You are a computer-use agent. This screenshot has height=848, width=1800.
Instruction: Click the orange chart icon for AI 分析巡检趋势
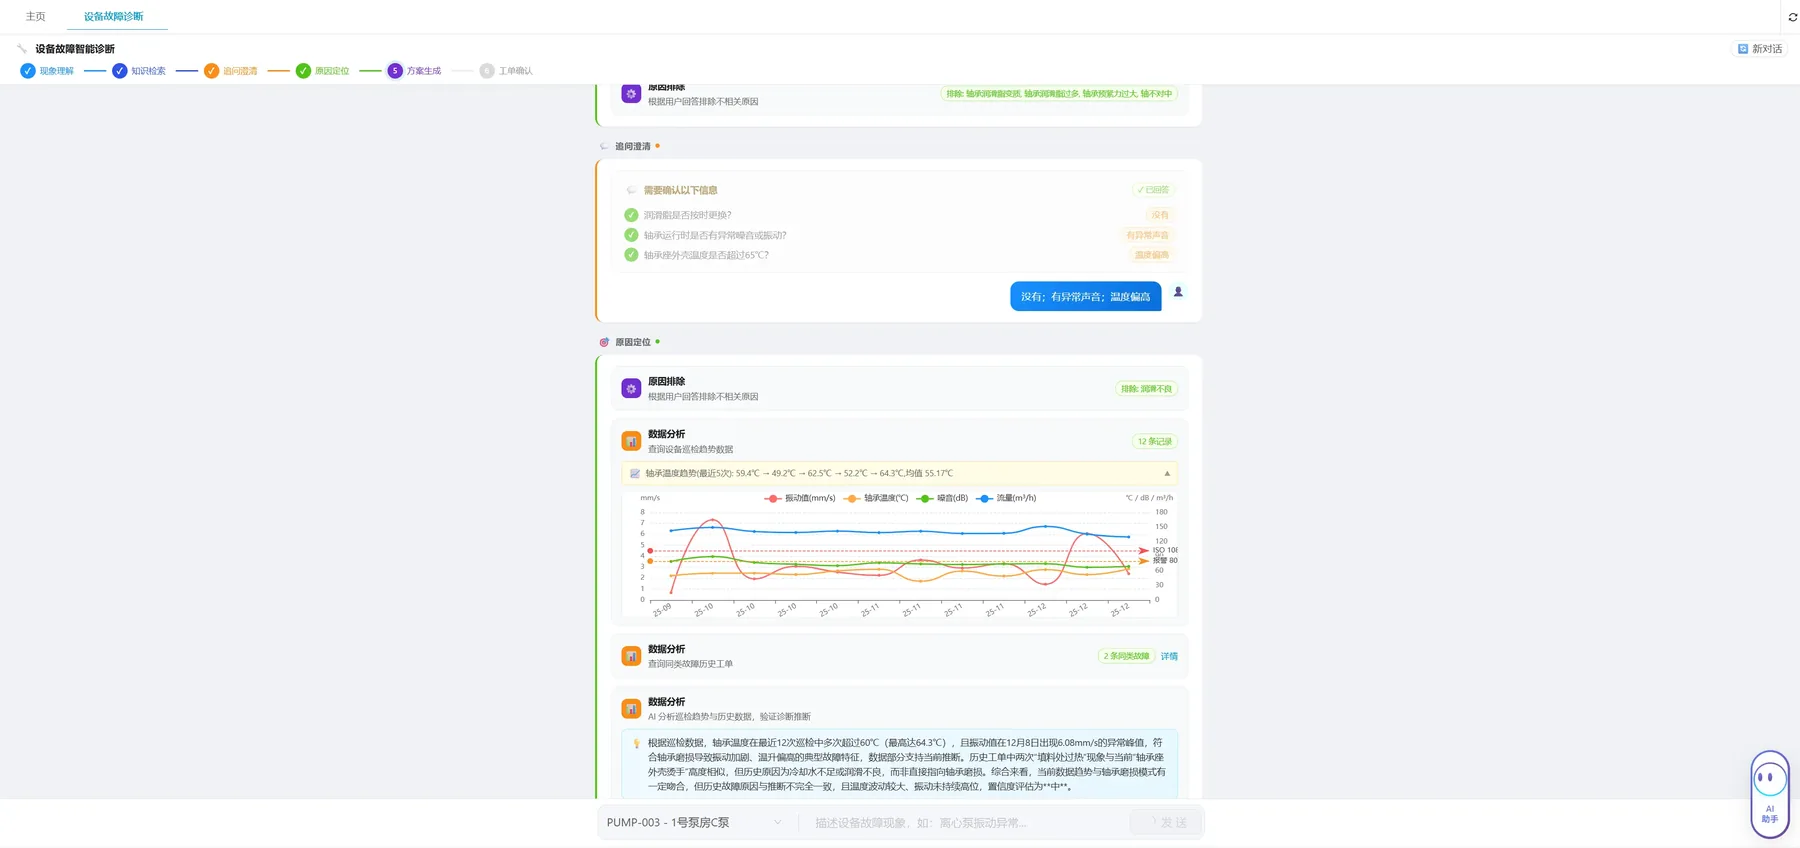click(x=631, y=708)
